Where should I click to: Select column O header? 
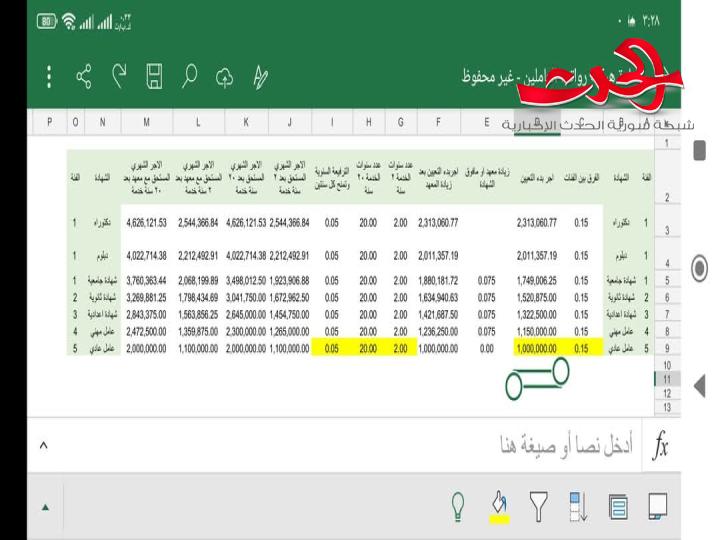75,122
